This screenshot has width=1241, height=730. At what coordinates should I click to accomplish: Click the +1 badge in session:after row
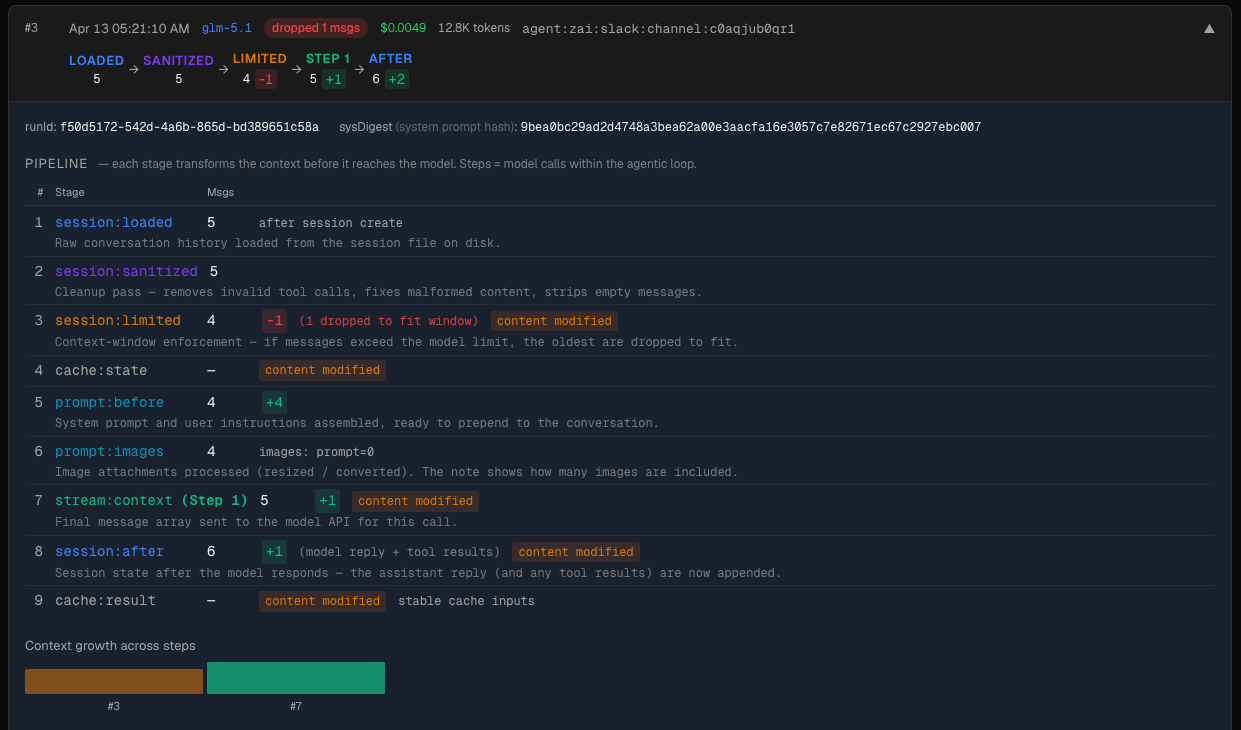(x=274, y=552)
